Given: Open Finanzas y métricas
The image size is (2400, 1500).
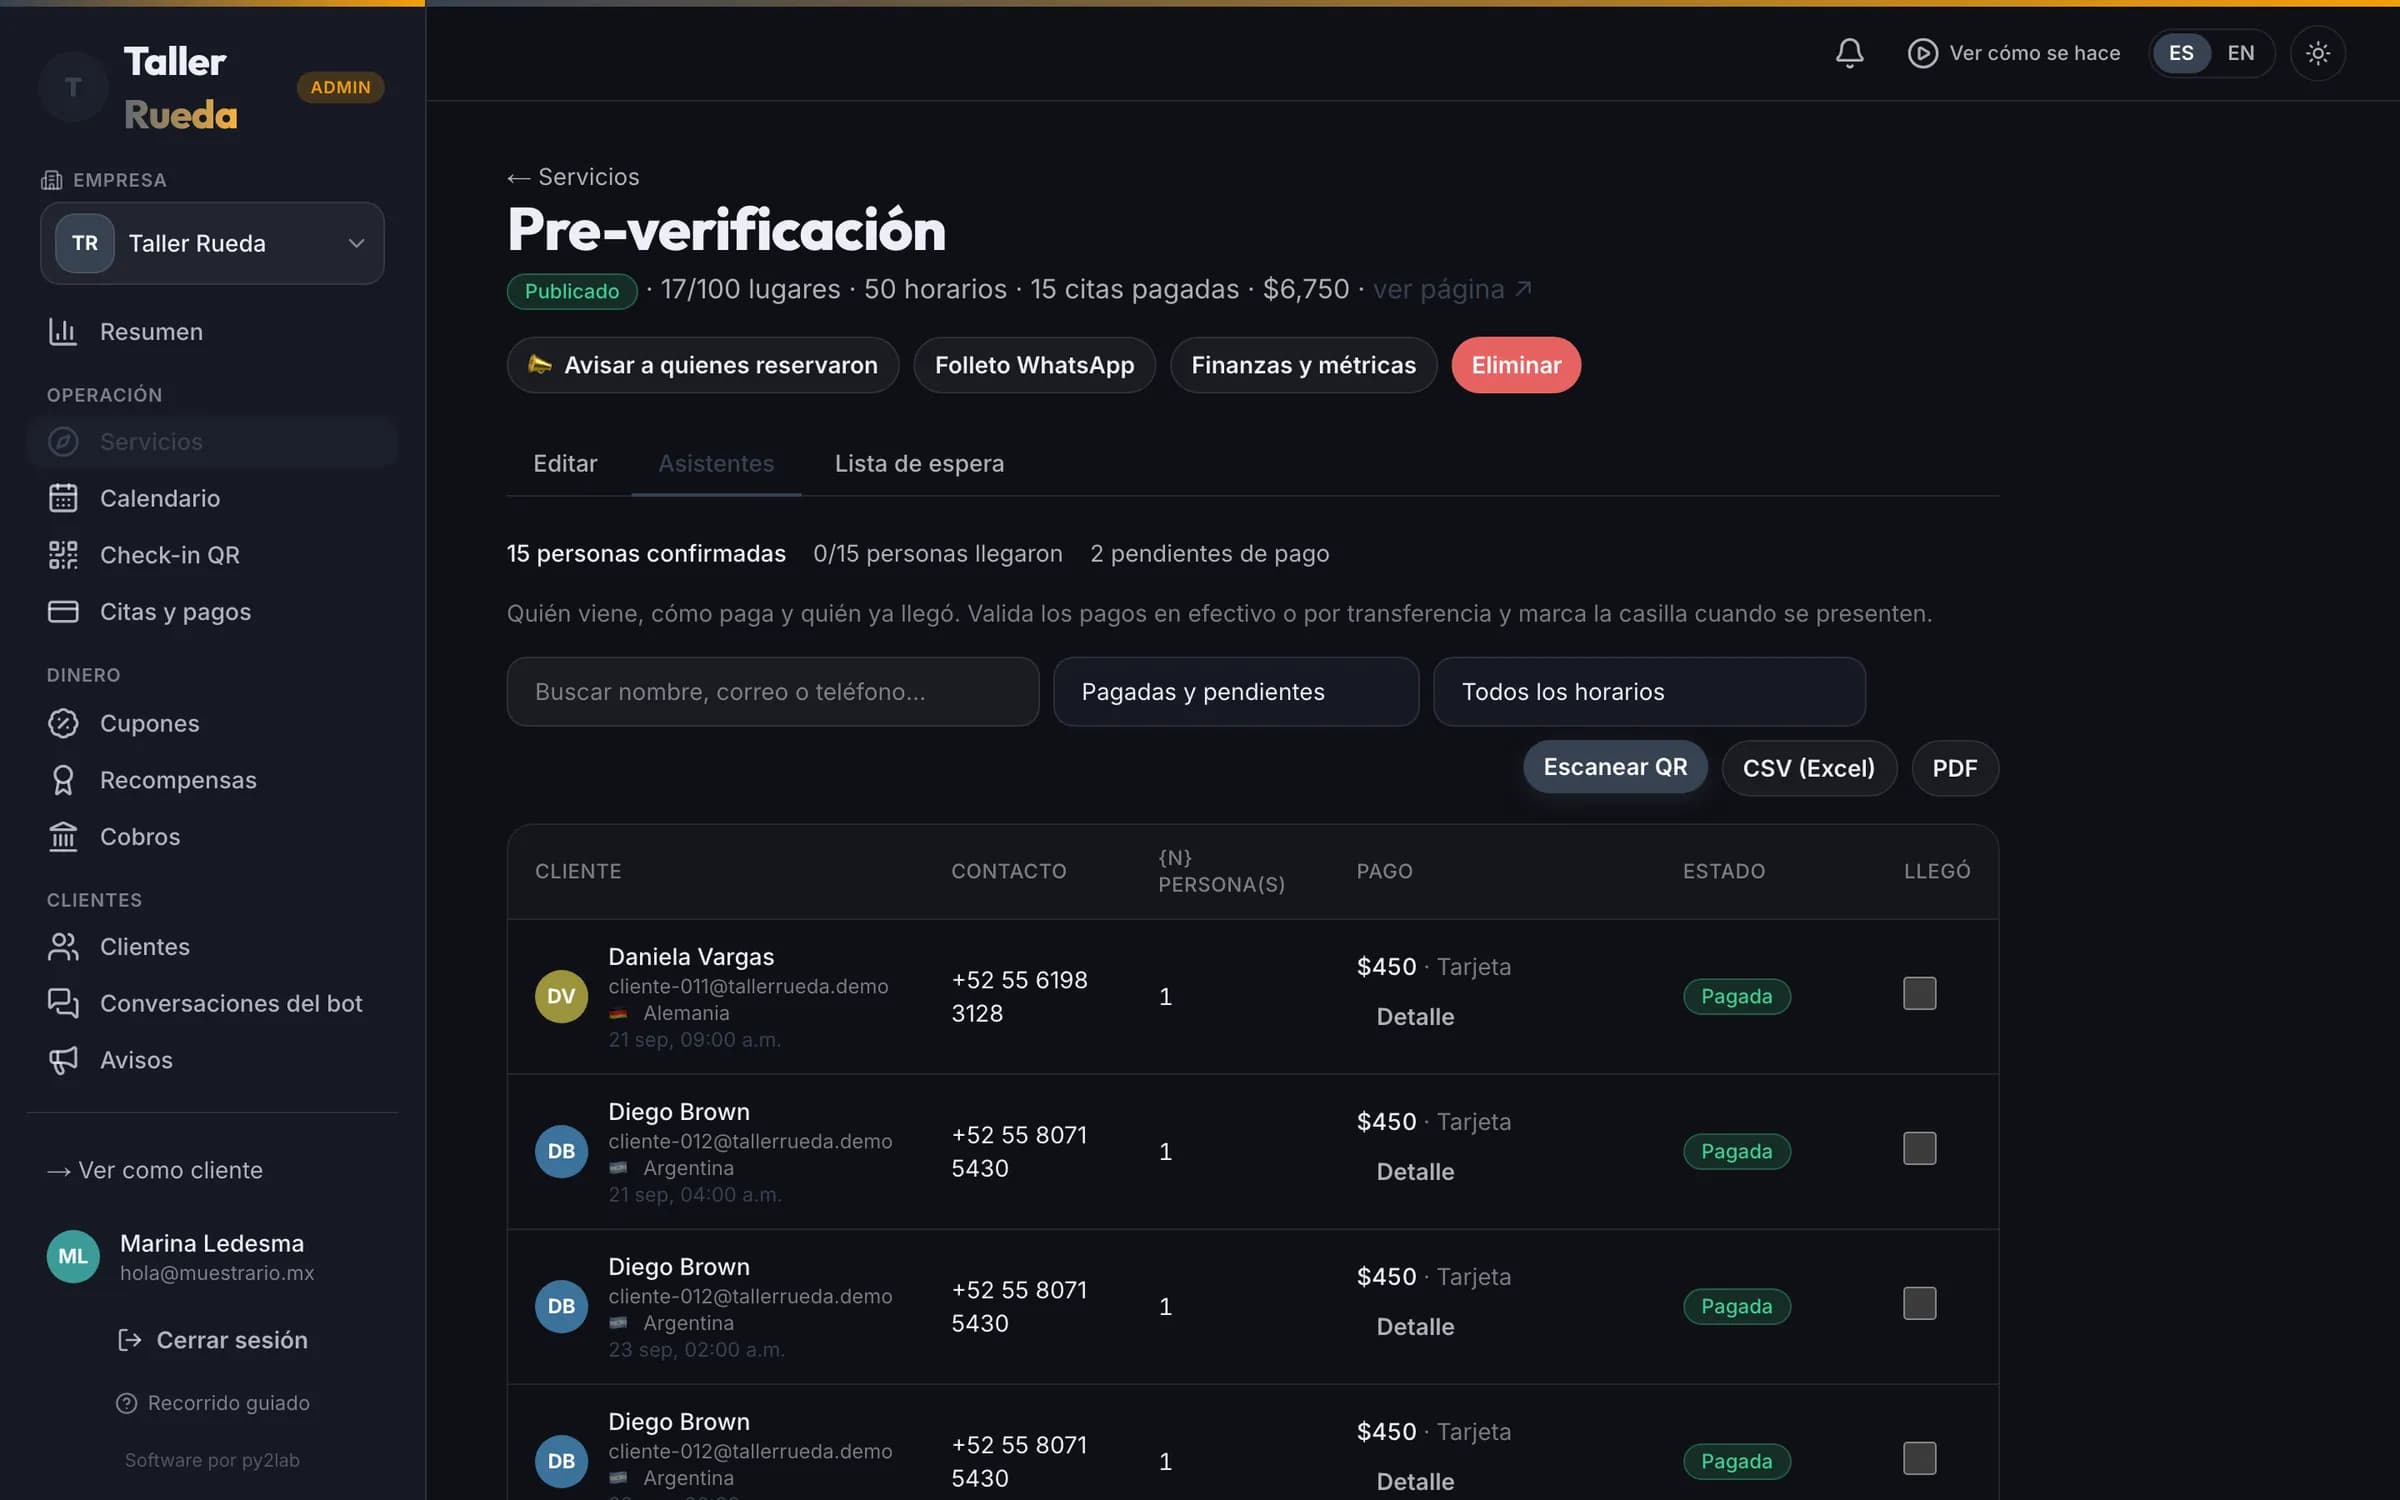Looking at the screenshot, I should pos(1303,365).
